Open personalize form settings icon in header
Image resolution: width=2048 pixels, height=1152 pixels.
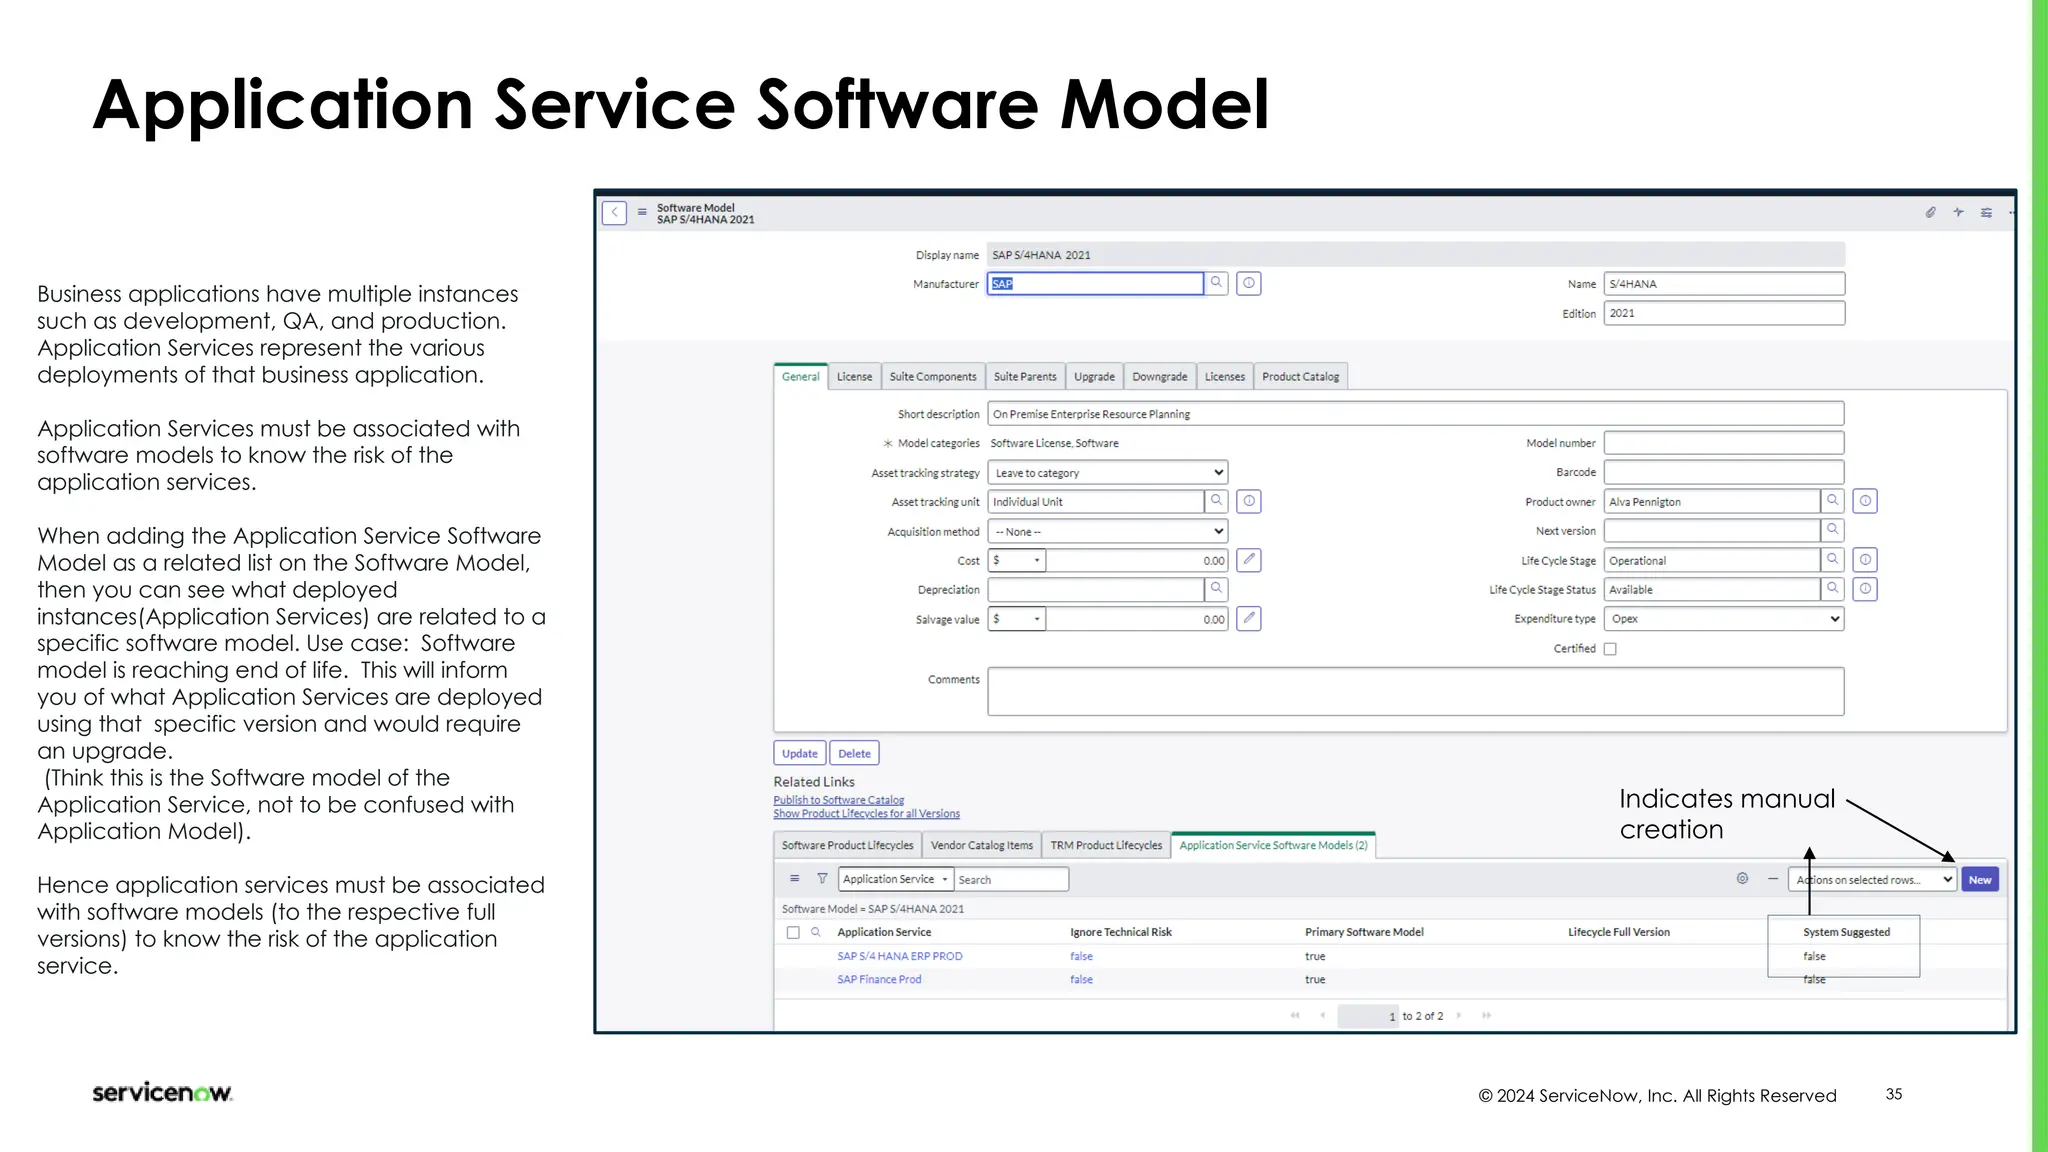[x=1986, y=212]
